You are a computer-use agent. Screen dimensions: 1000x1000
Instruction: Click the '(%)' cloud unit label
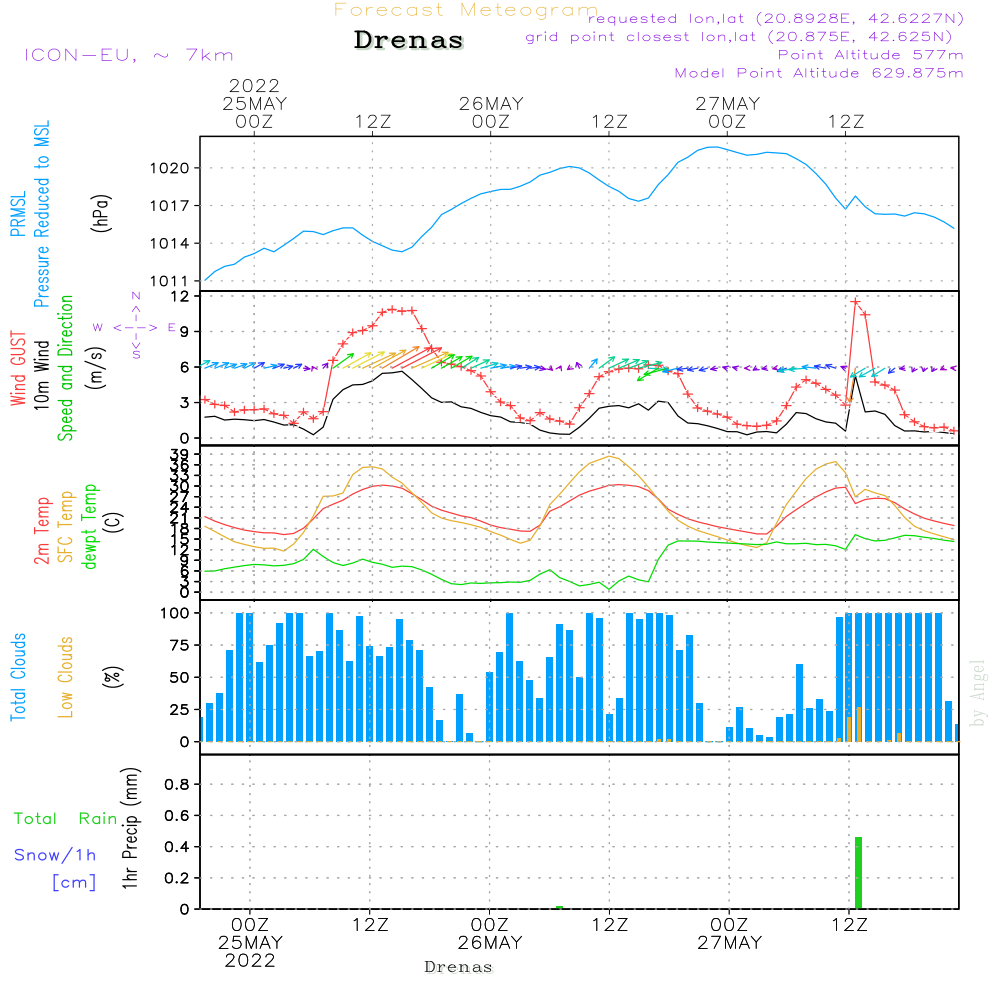point(112,677)
